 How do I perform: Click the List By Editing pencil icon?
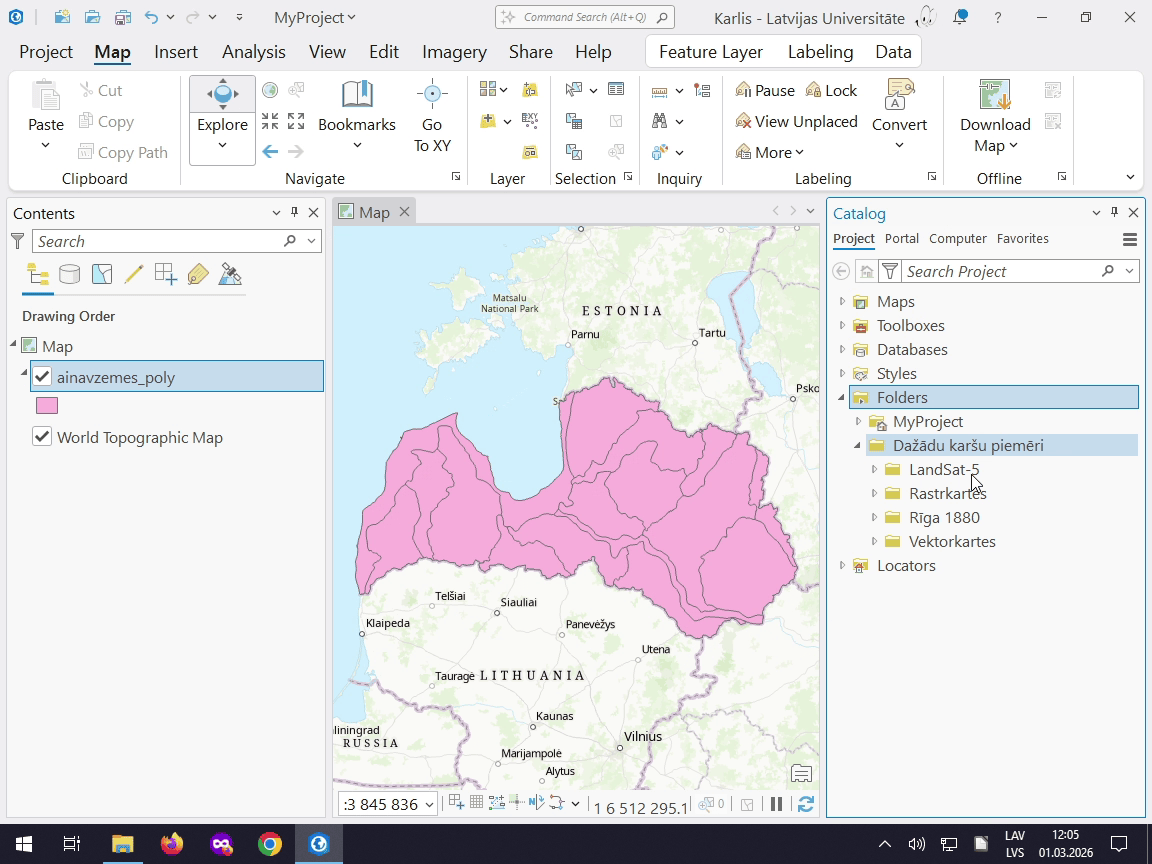(133, 274)
